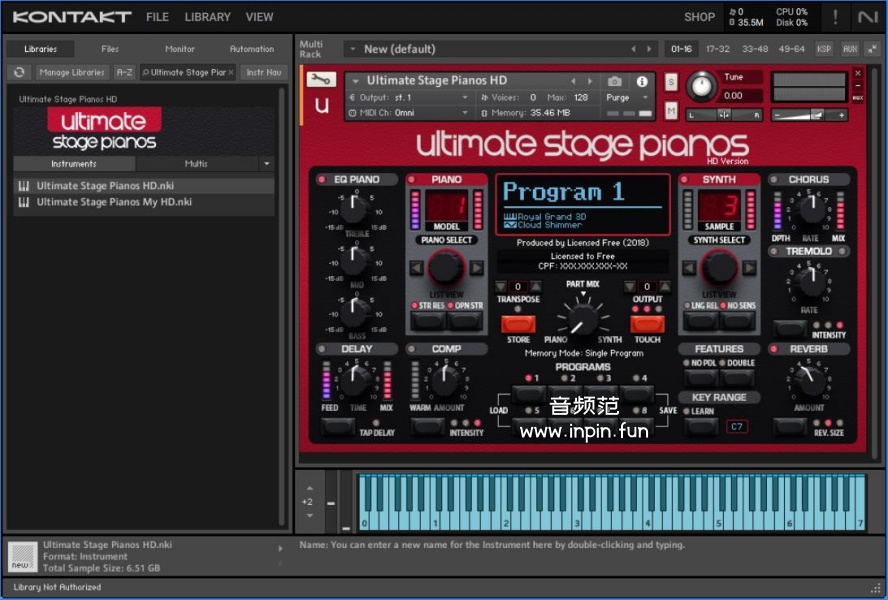Toggle the EQ PIANO power LED
The height and width of the screenshot is (600, 888).
[323, 180]
